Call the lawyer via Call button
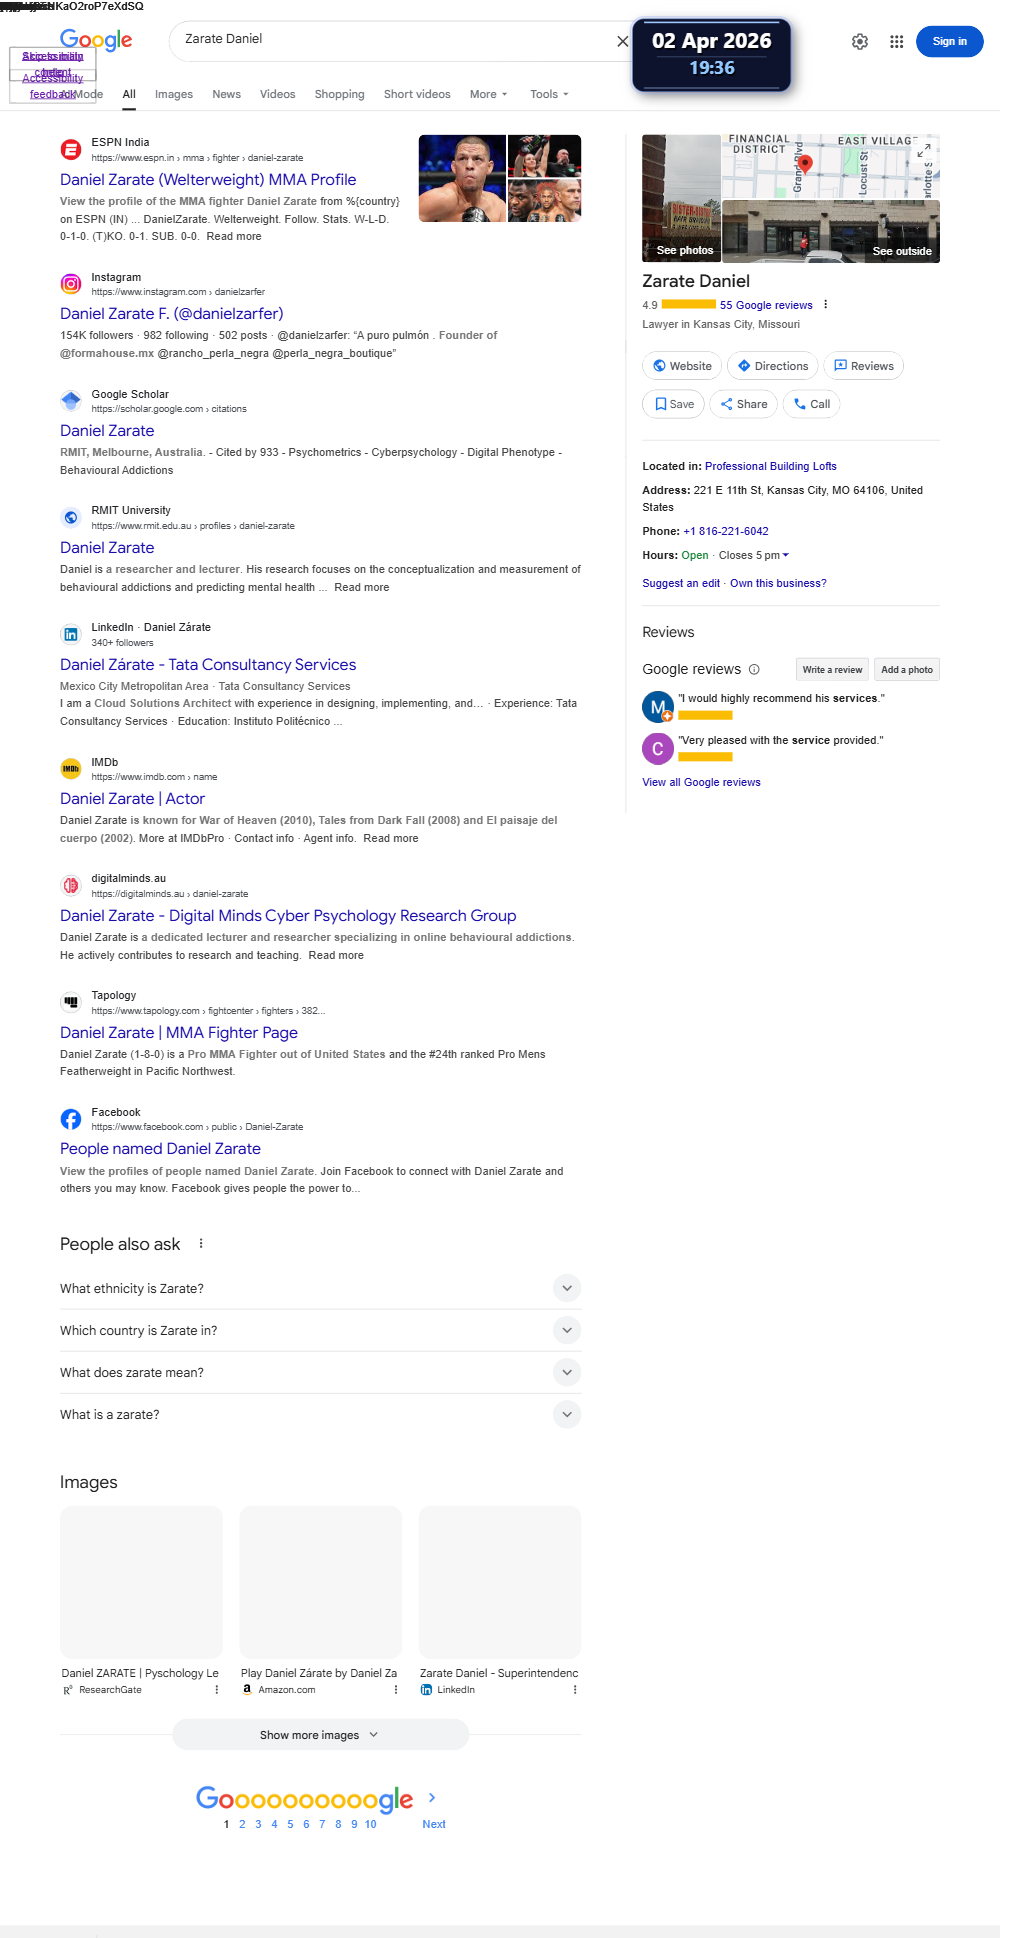 click(x=811, y=404)
